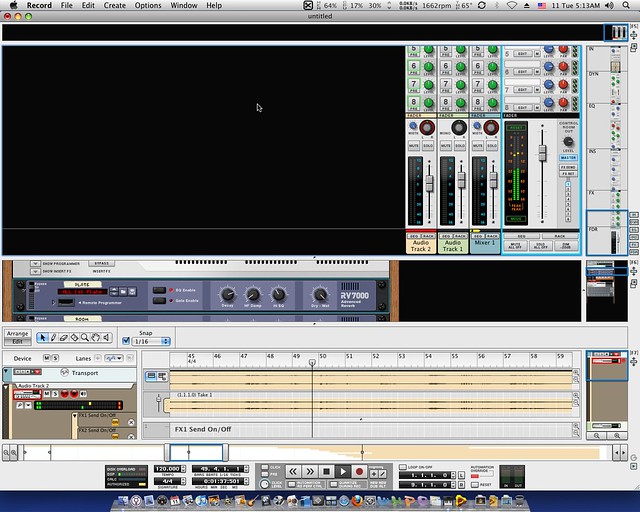The height and width of the screenshot is (512, 640).
Task: Click the Record transport button
Action: coord(359,472)
